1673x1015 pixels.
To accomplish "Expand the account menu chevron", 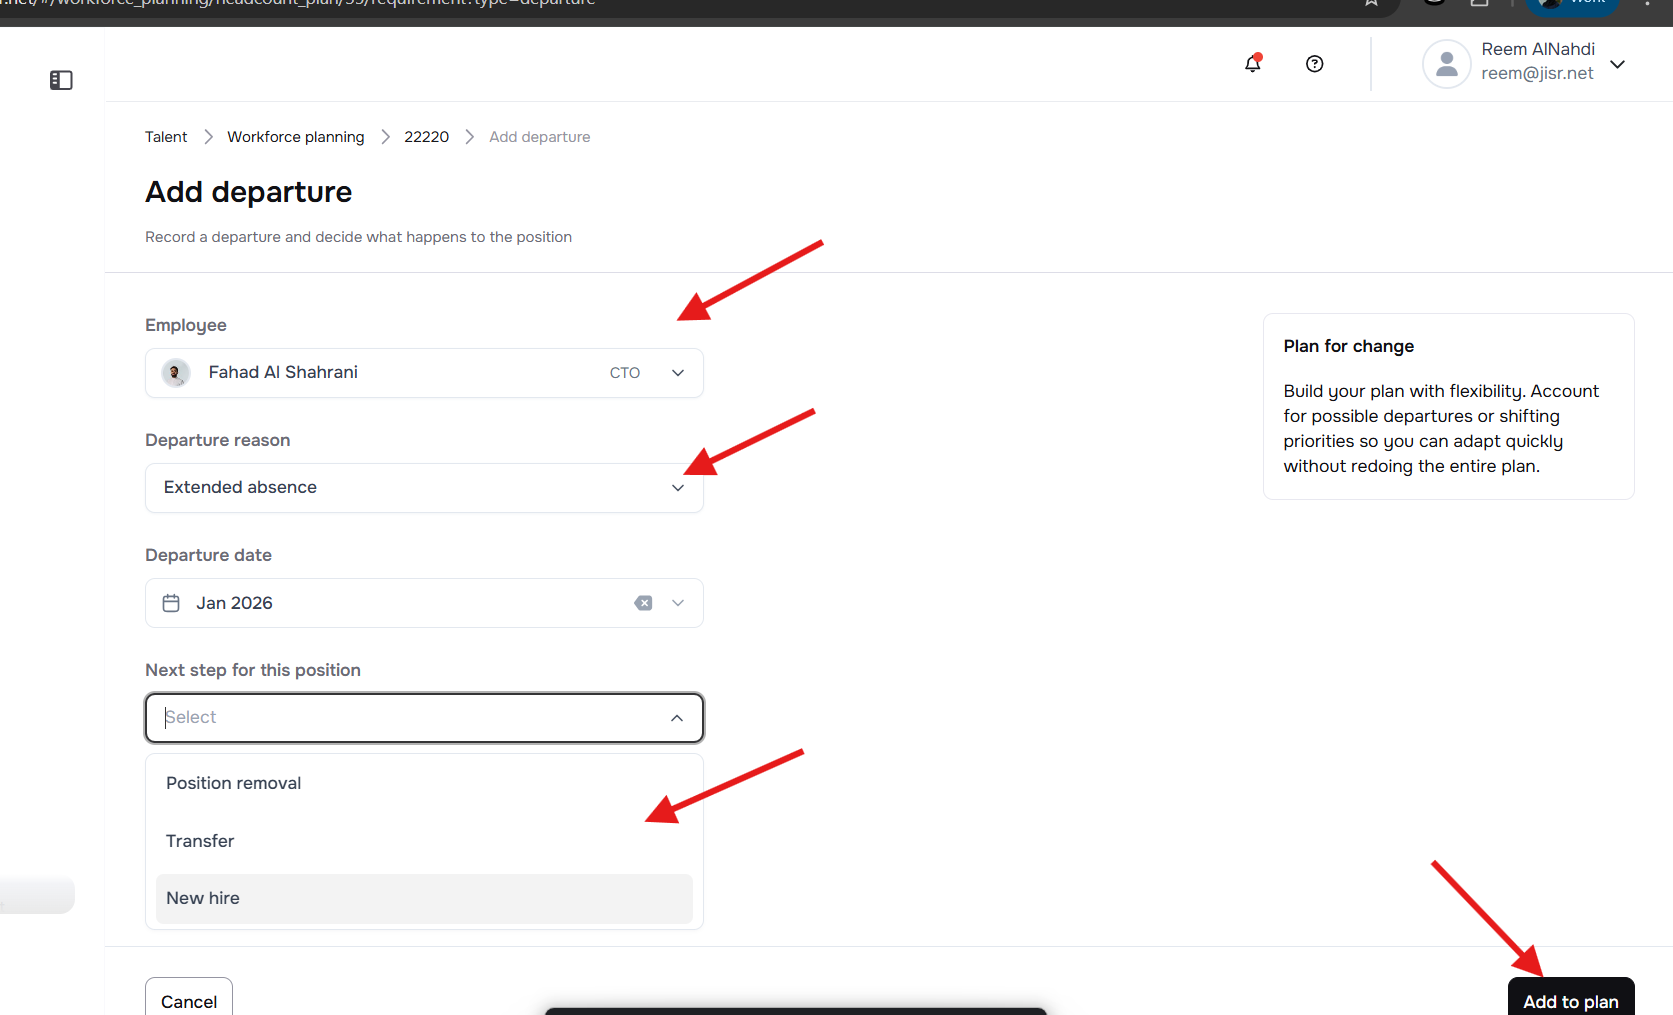I will click(1617, 64).
